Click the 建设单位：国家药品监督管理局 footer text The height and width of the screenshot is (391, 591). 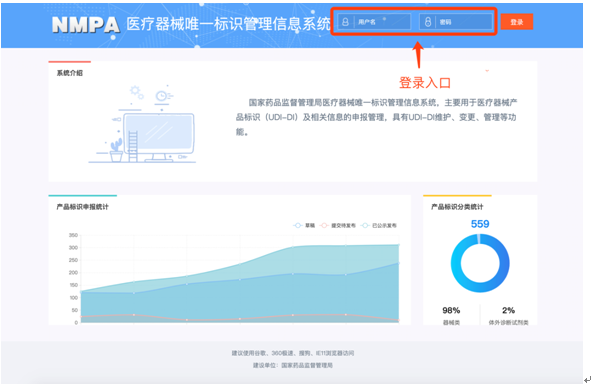(x=292, y=365)
